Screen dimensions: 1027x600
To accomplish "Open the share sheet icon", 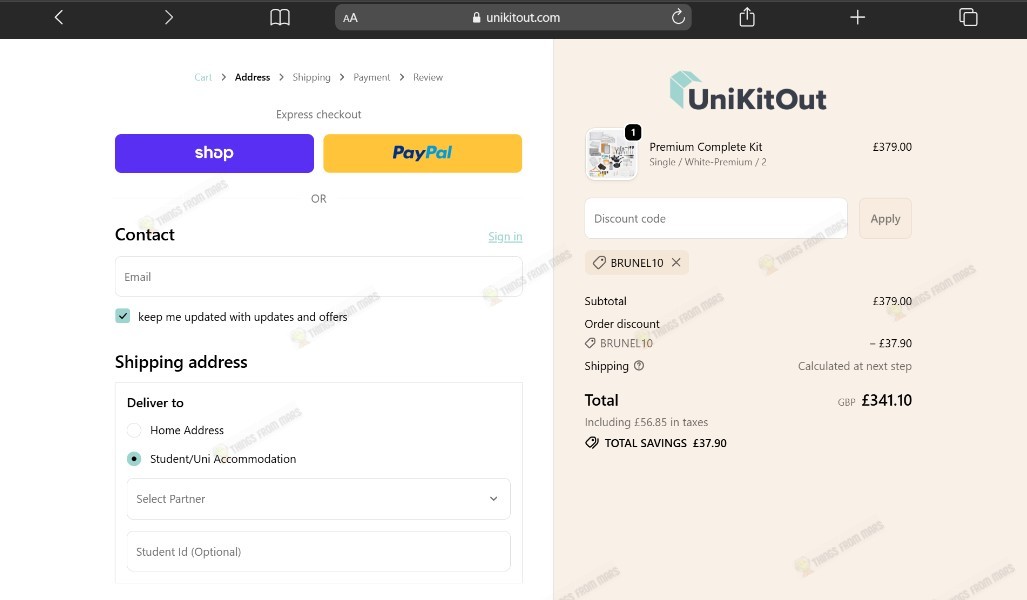I will [x=747, y=17].
